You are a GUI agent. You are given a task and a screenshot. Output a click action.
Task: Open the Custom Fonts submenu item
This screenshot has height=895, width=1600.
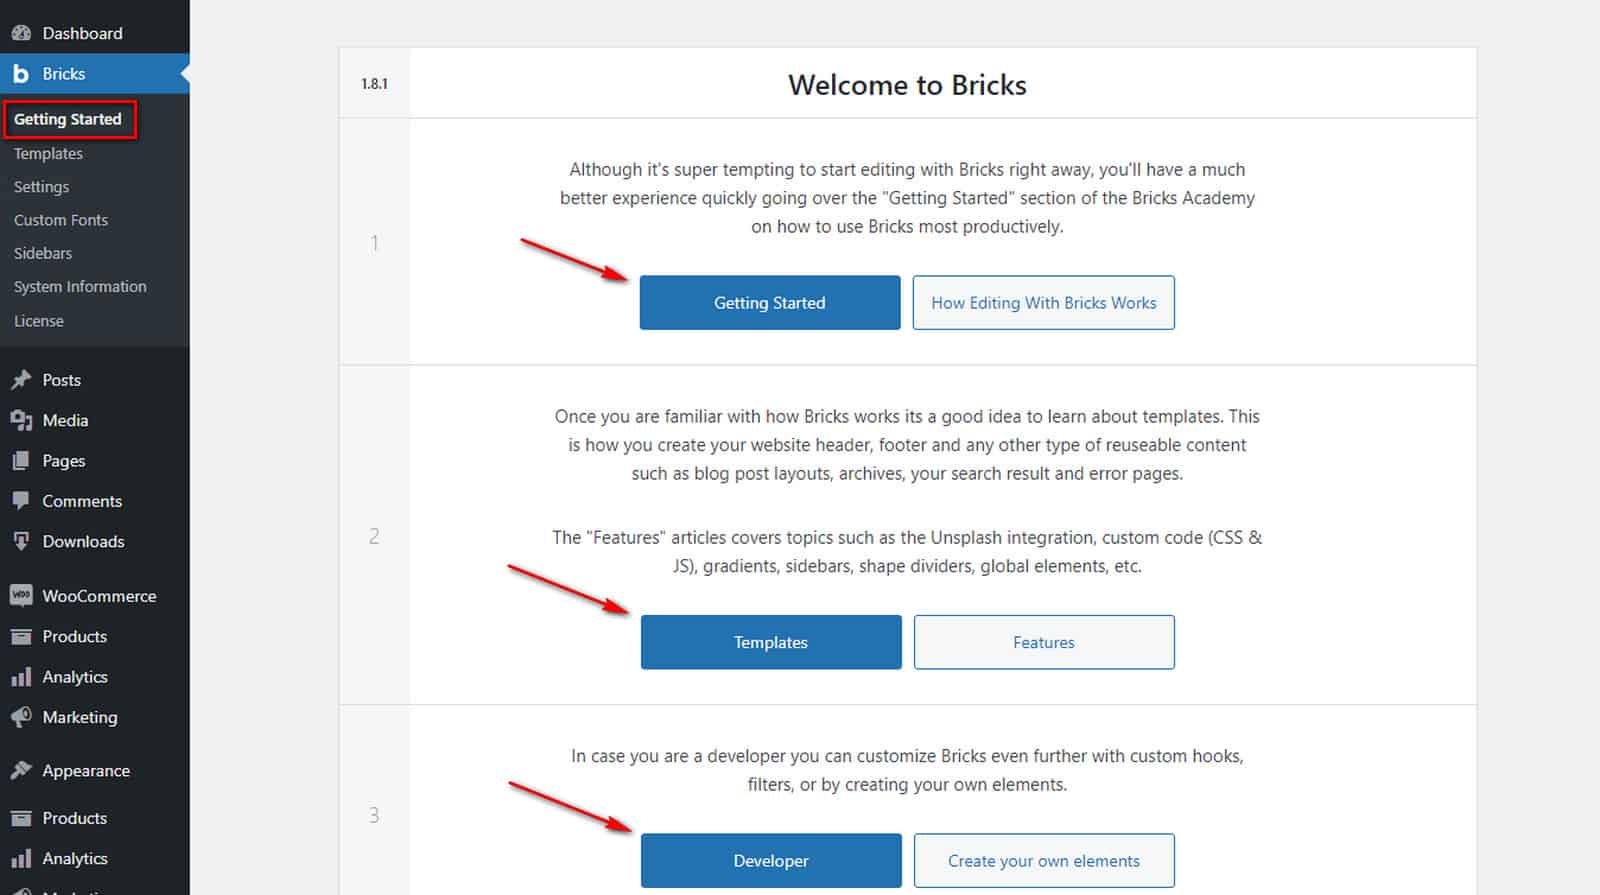(61, 220)
